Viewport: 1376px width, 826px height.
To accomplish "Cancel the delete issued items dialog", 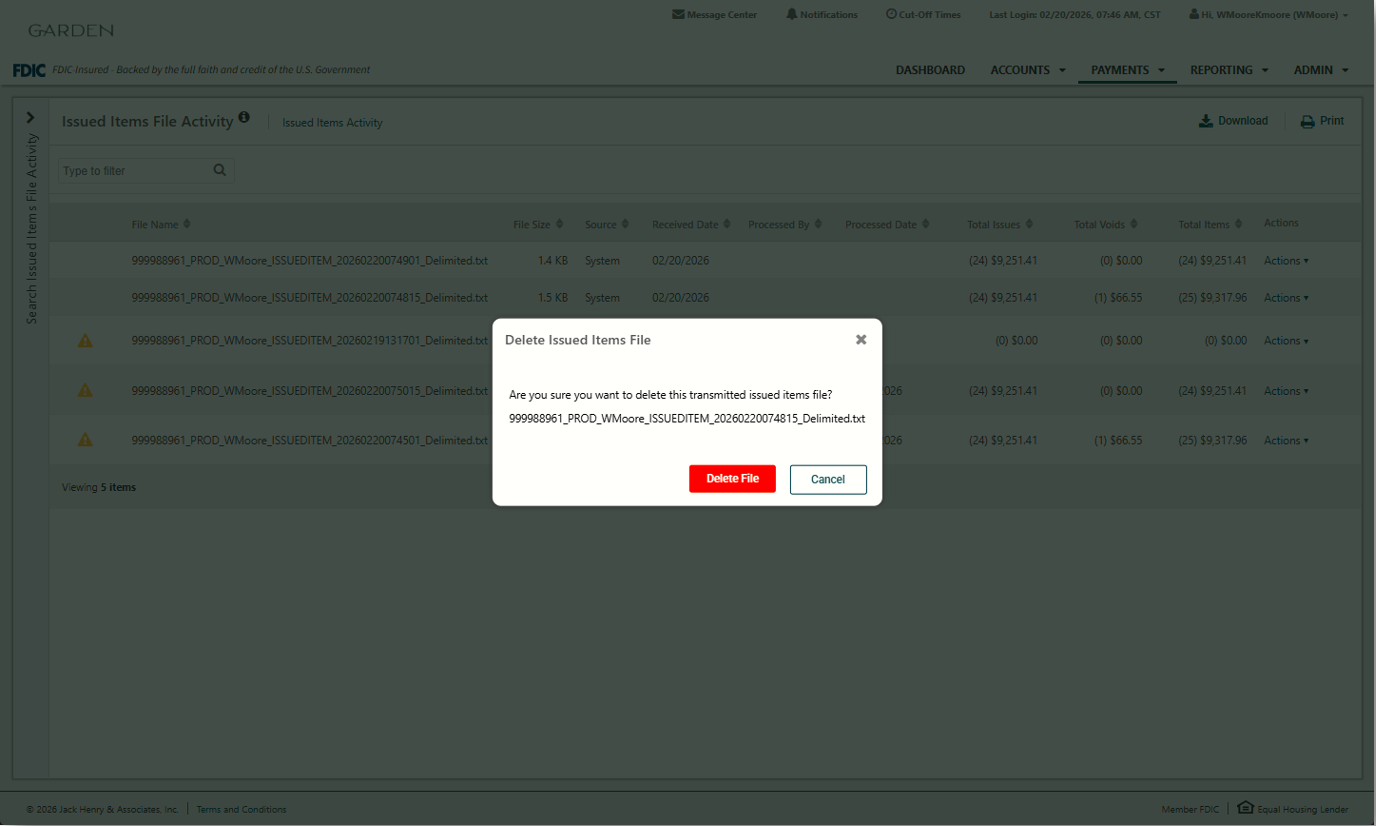I will tap(827, 479).
